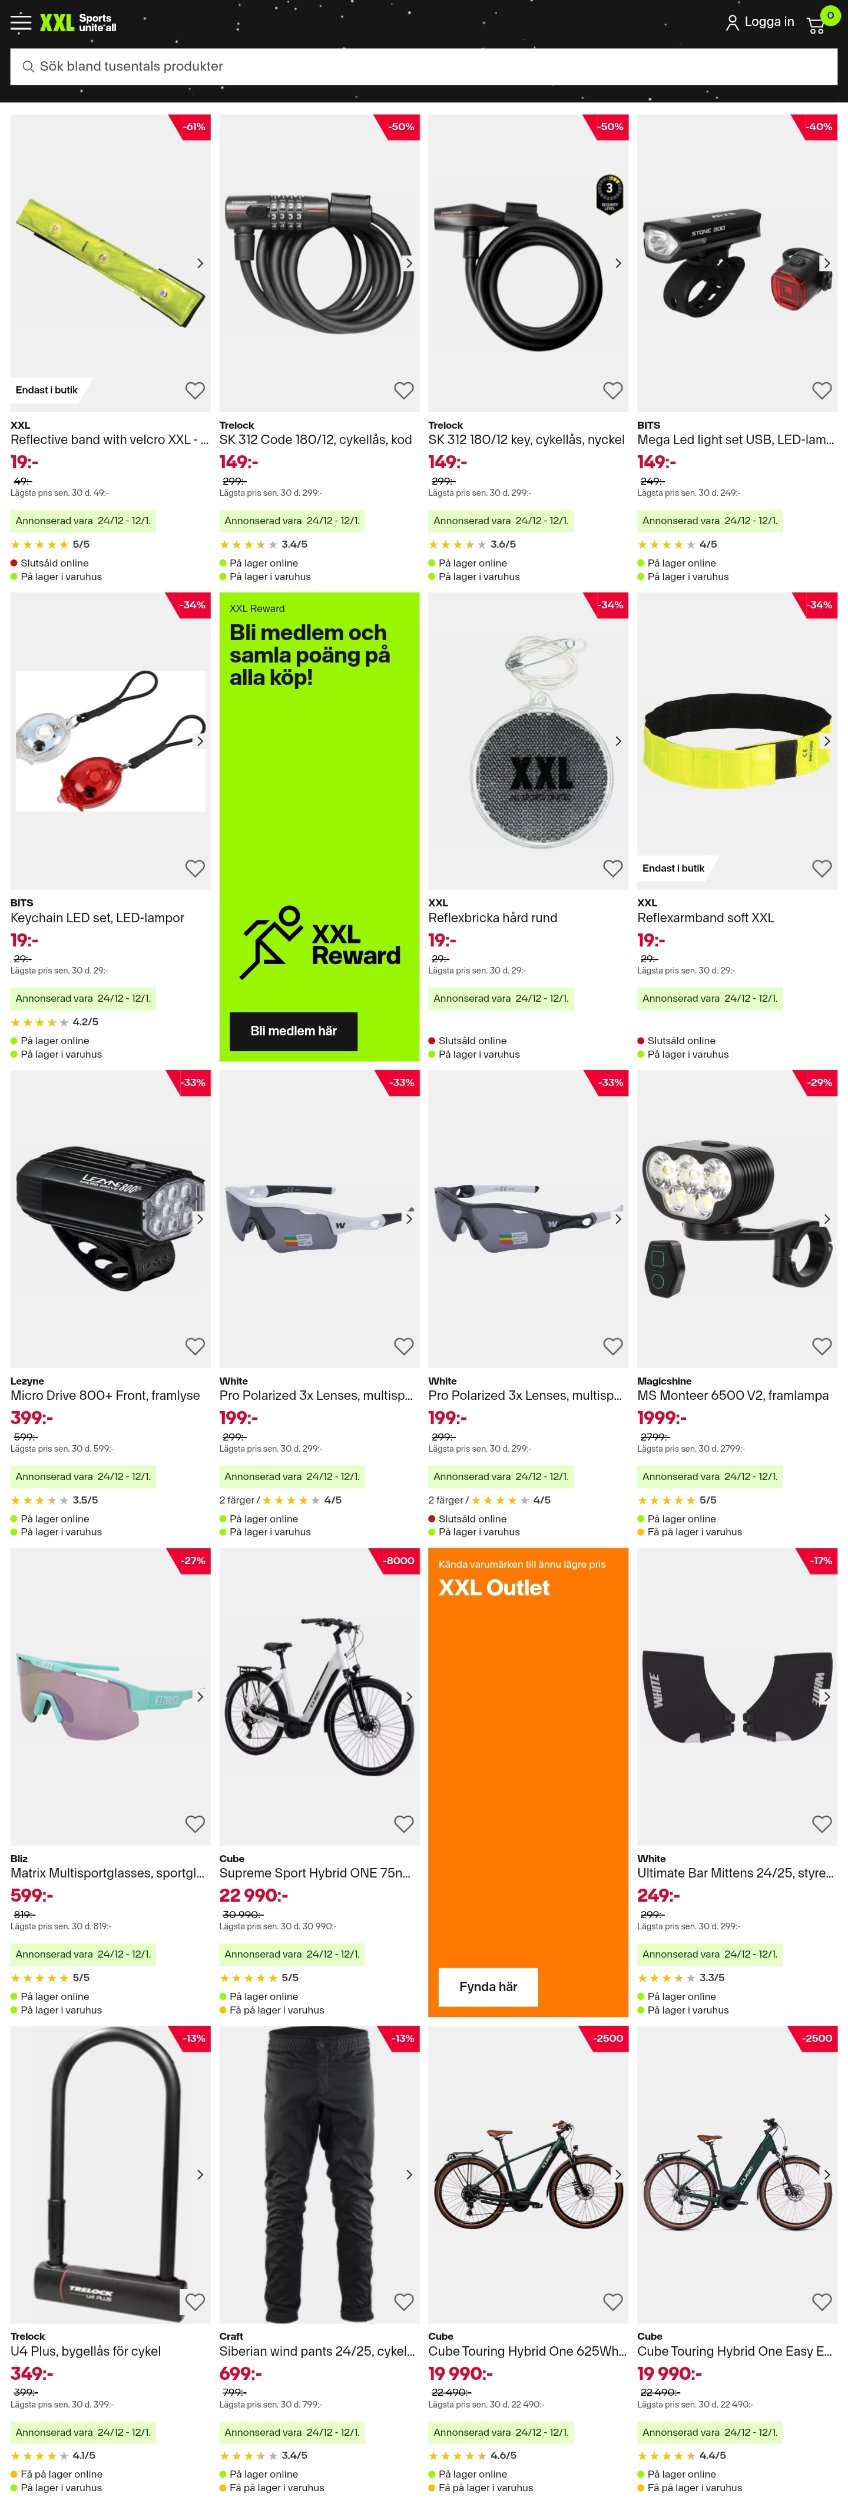Show next image of SK 312 Code lock
Image resolution: width=848 pixels, height=2500 pixels.
click(x=409, y=263)
